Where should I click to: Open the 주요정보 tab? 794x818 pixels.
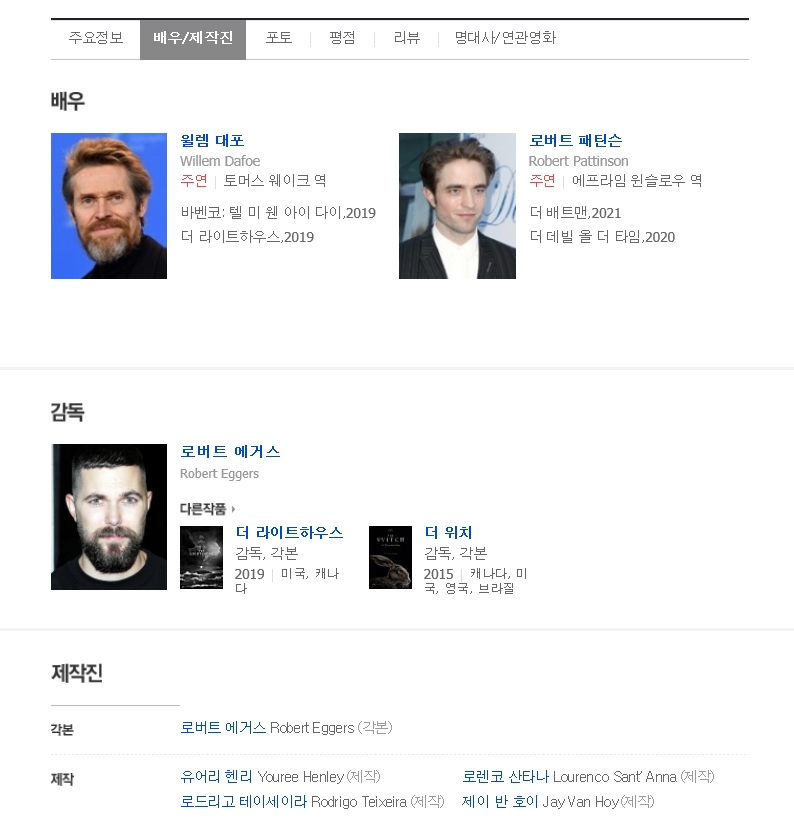tap(95, 38)
